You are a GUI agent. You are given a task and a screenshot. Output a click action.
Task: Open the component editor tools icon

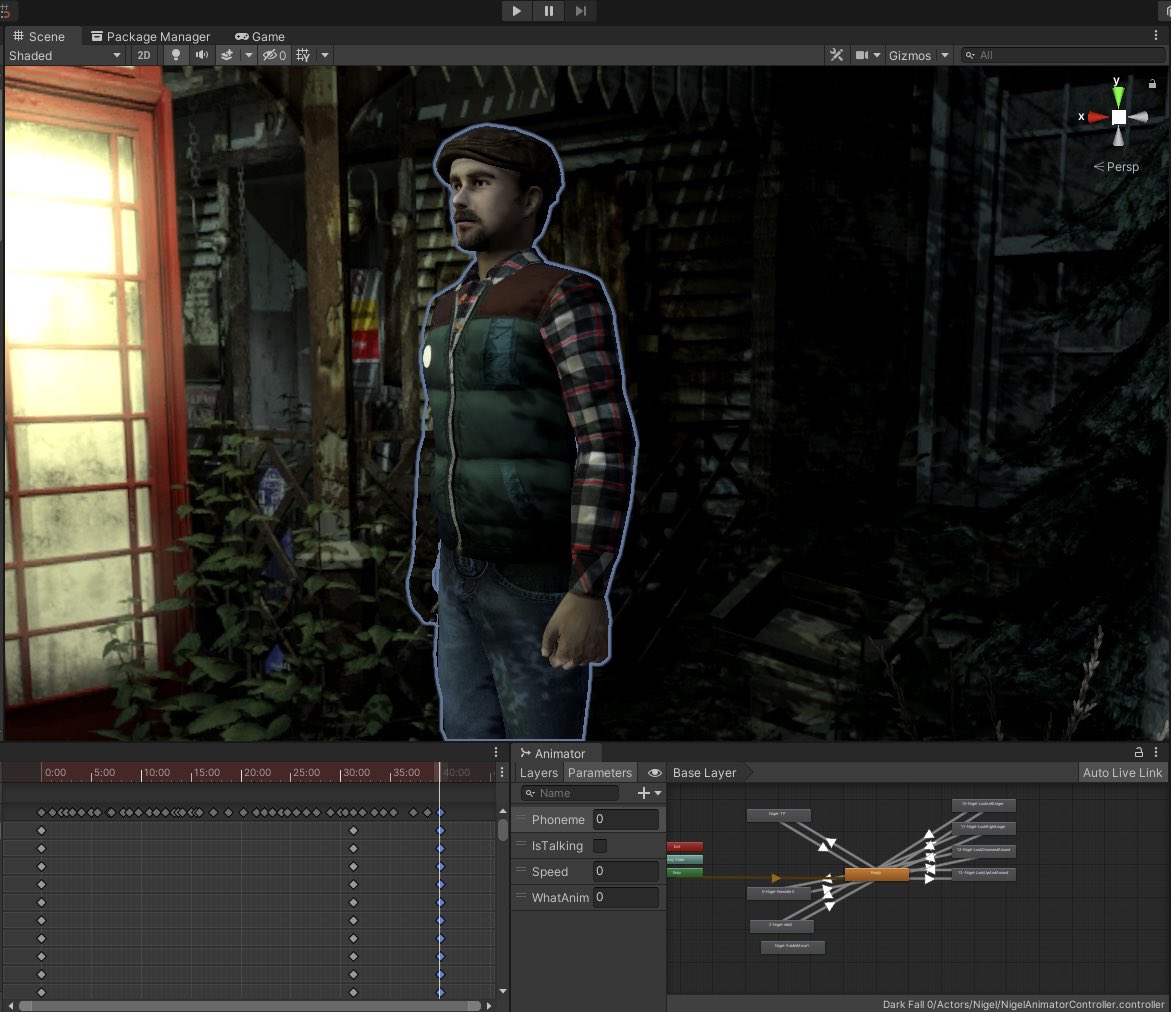pyautogui.click(x=836, y=55)
